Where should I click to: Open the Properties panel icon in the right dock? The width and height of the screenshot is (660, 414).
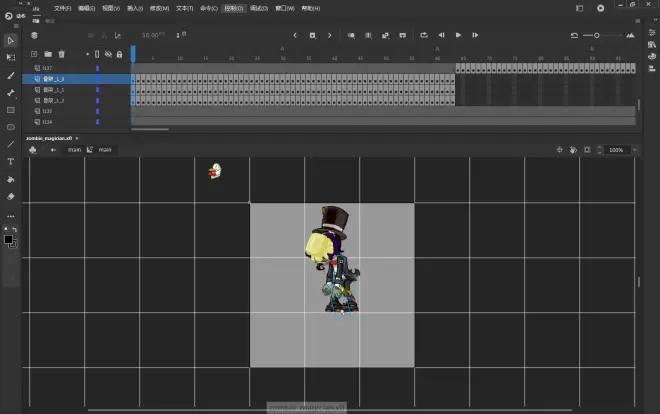pos(652,32)
